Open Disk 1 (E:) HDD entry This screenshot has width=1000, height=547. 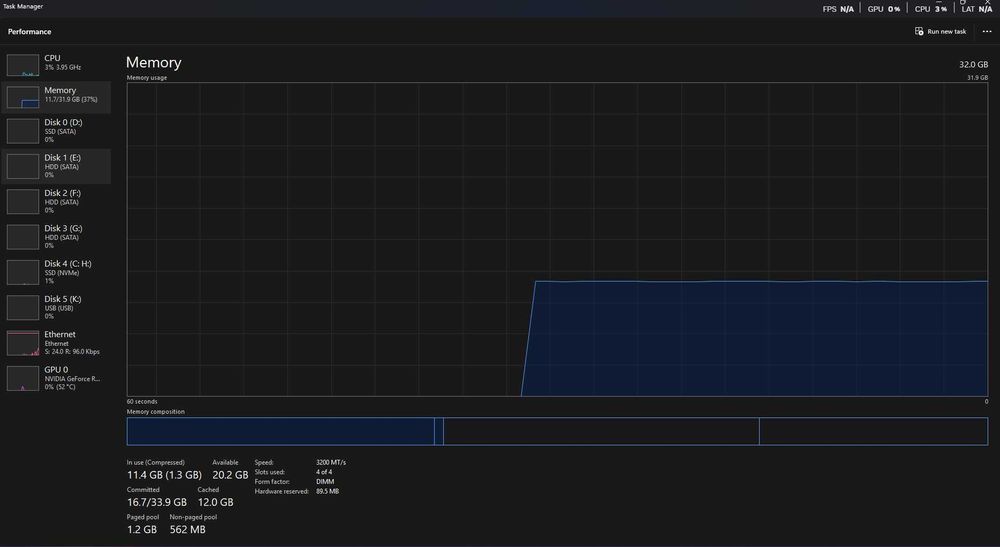pyautogui.click(x=56, y=166)
